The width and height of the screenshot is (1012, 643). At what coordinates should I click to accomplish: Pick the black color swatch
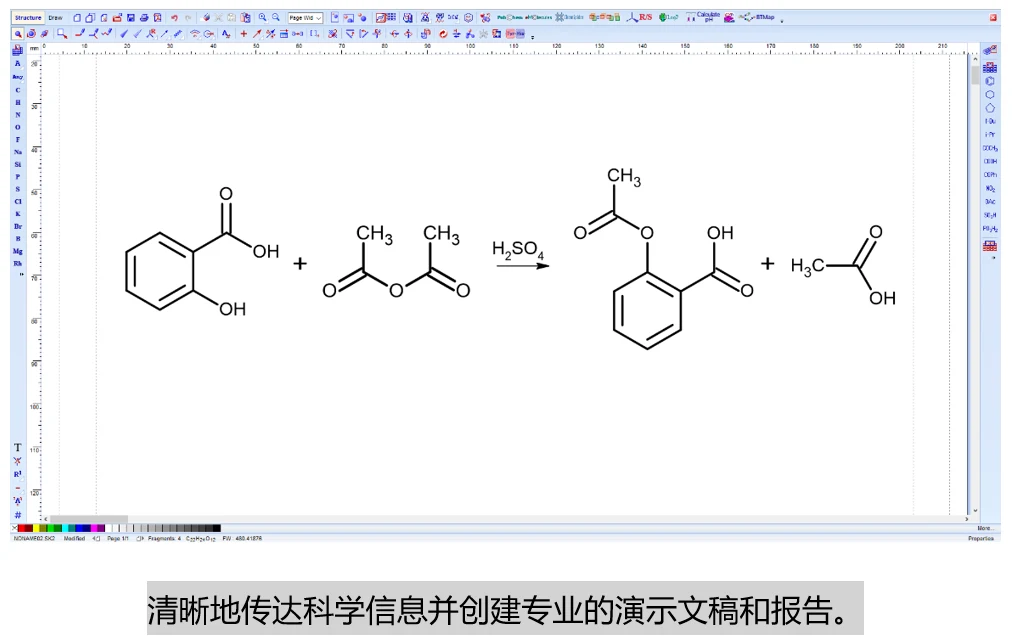(x=217, y=528)
